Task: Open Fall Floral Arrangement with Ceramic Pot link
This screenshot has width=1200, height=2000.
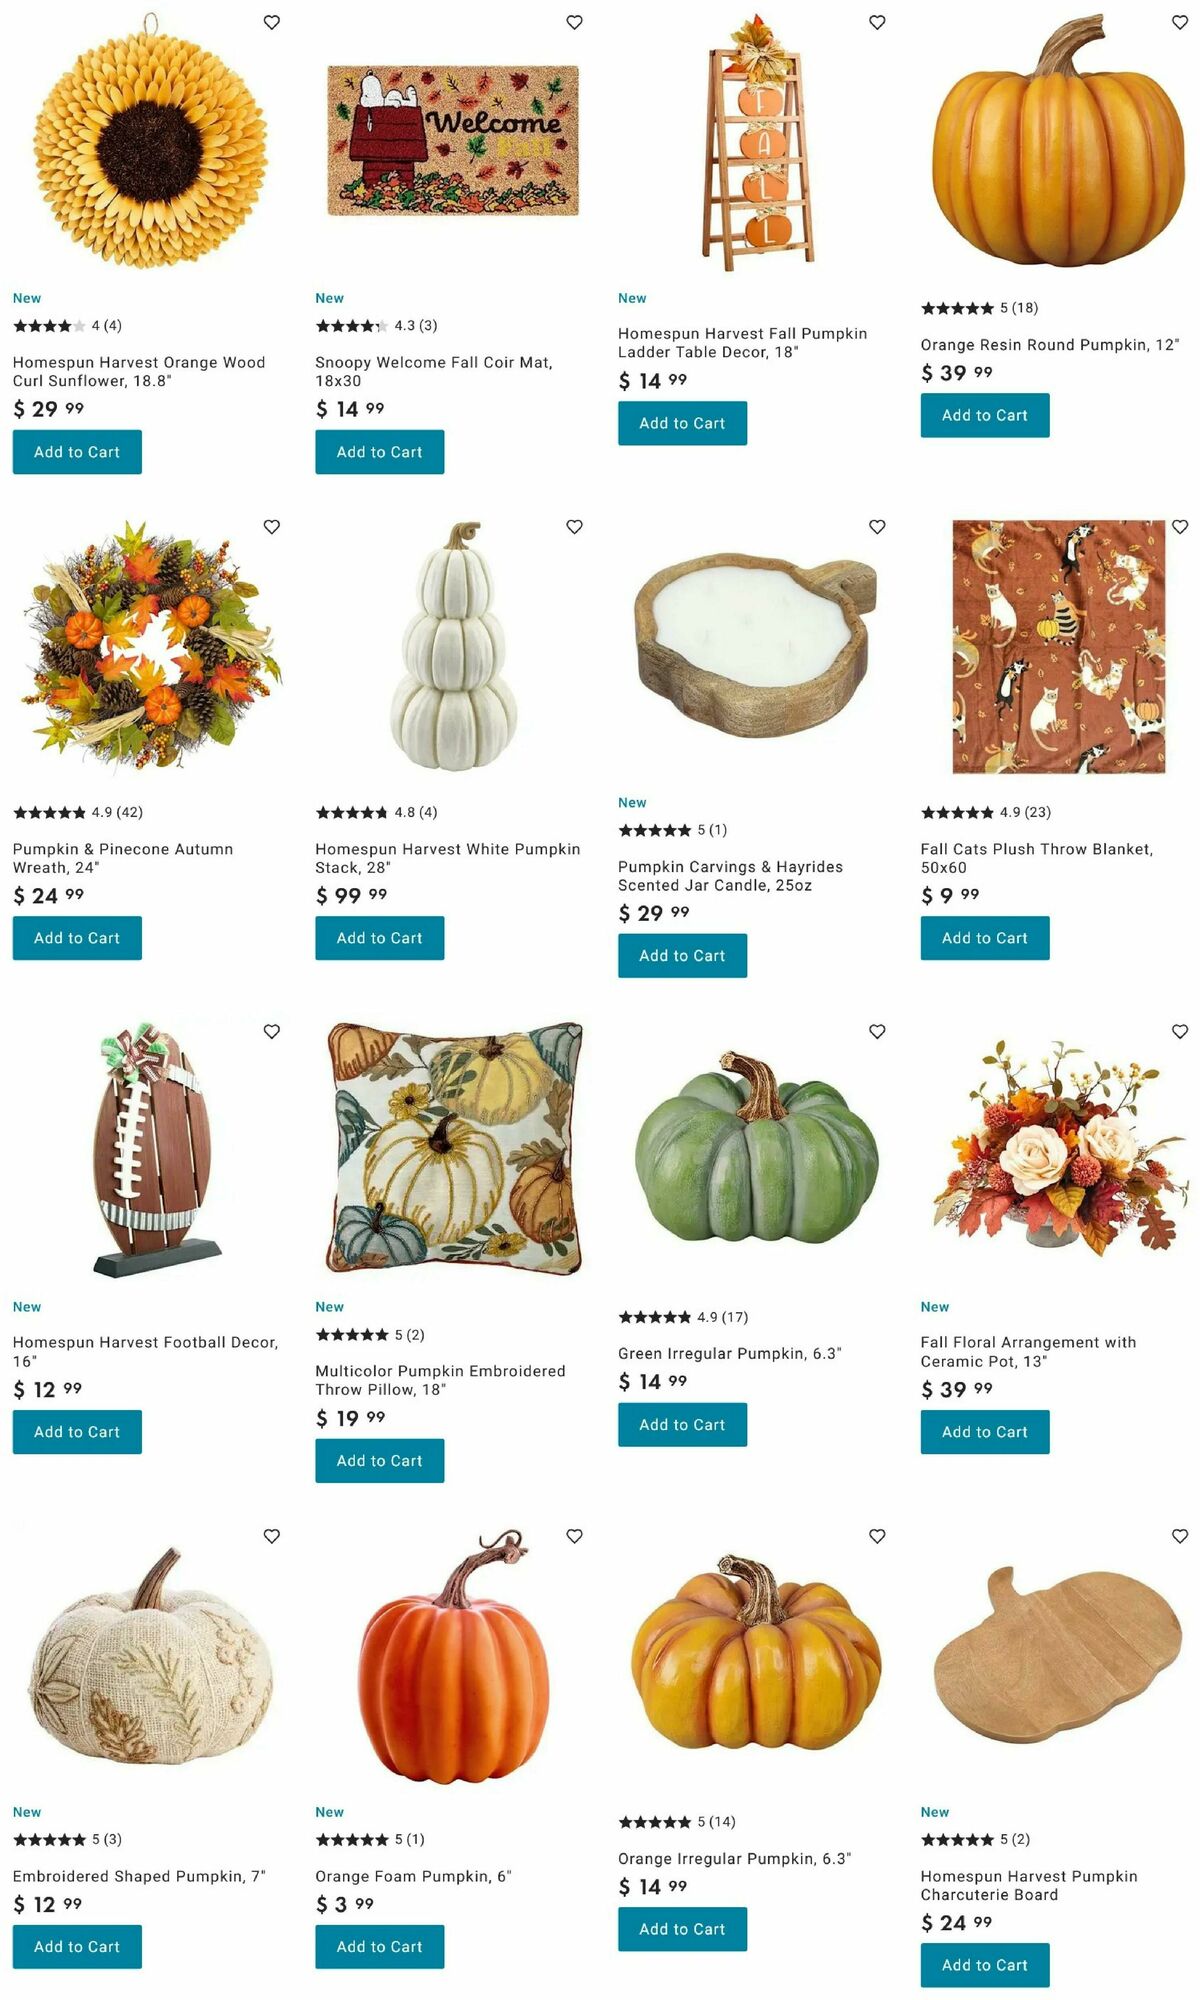Action: click(x=1028, y=1352)
